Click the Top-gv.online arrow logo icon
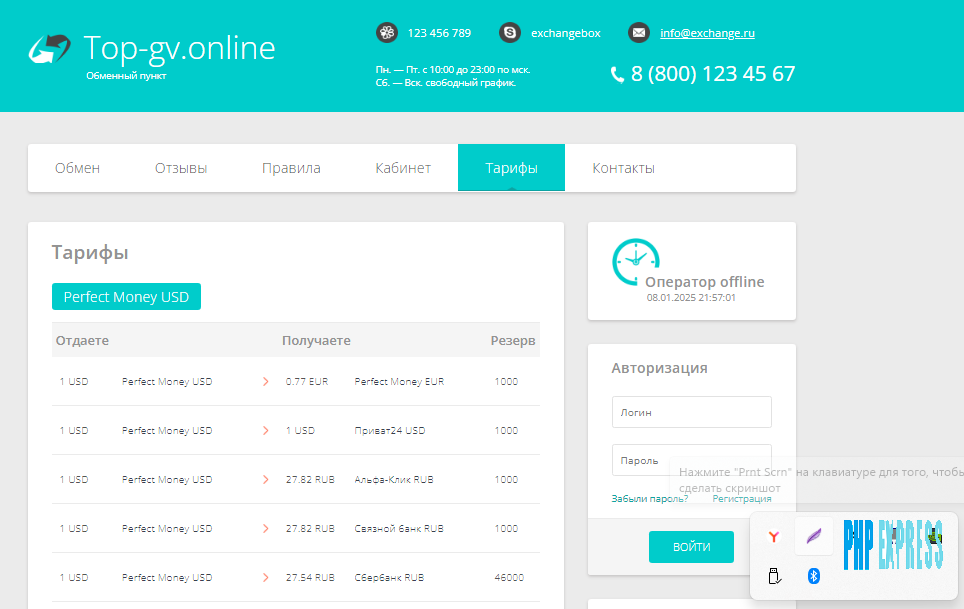Image resolution: width=964 pixels, height=609 pixels. tap(49, 49)
